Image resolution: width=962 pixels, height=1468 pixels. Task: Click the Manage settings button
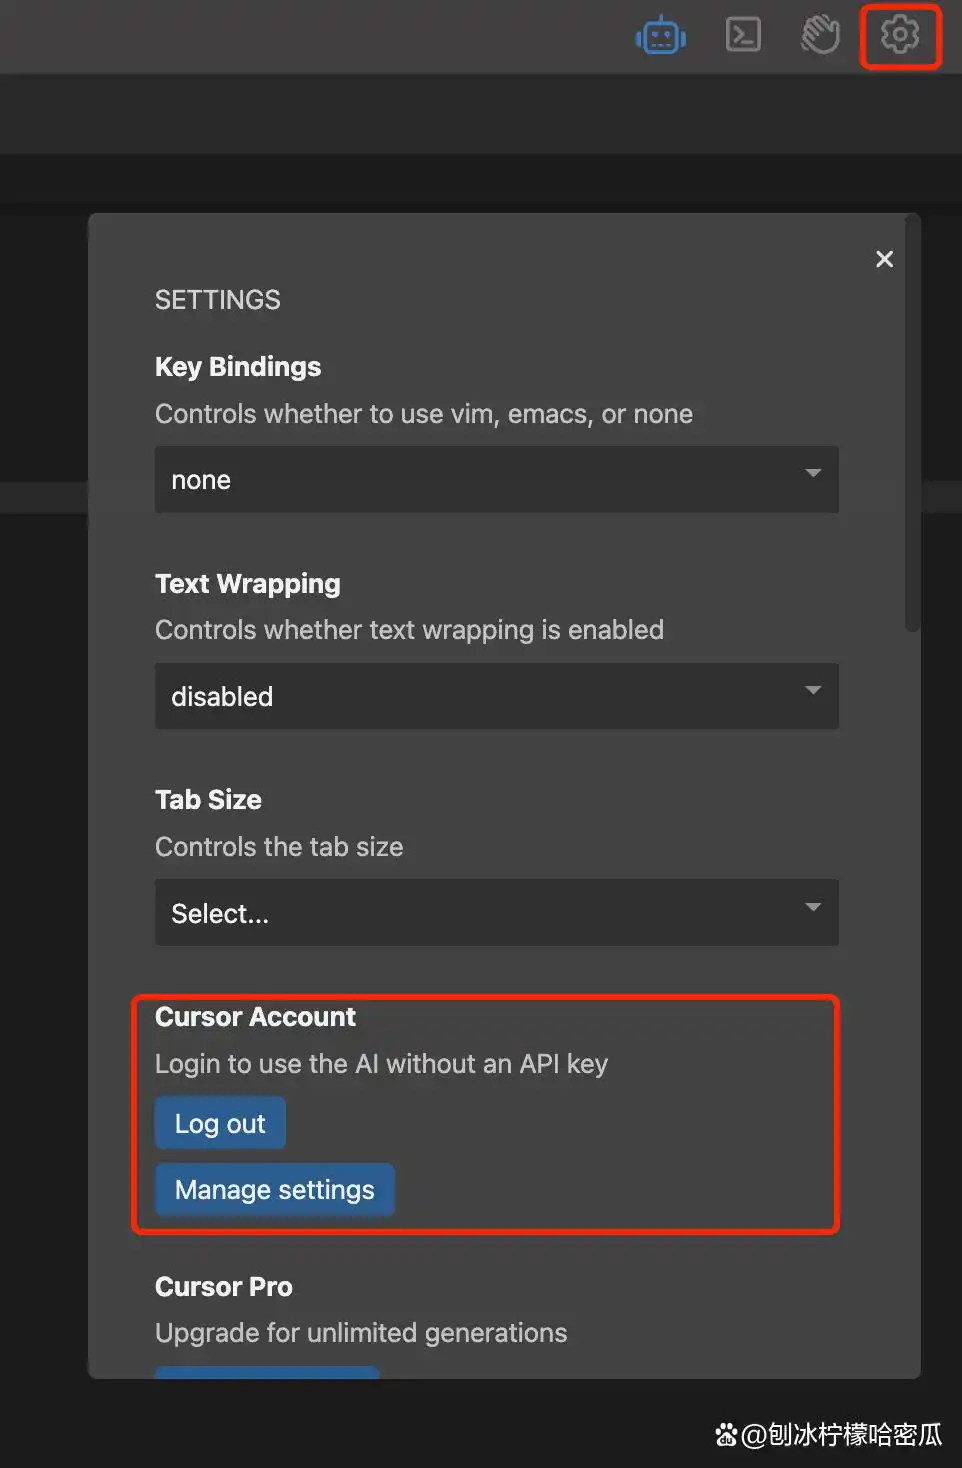coord(275,1190)
